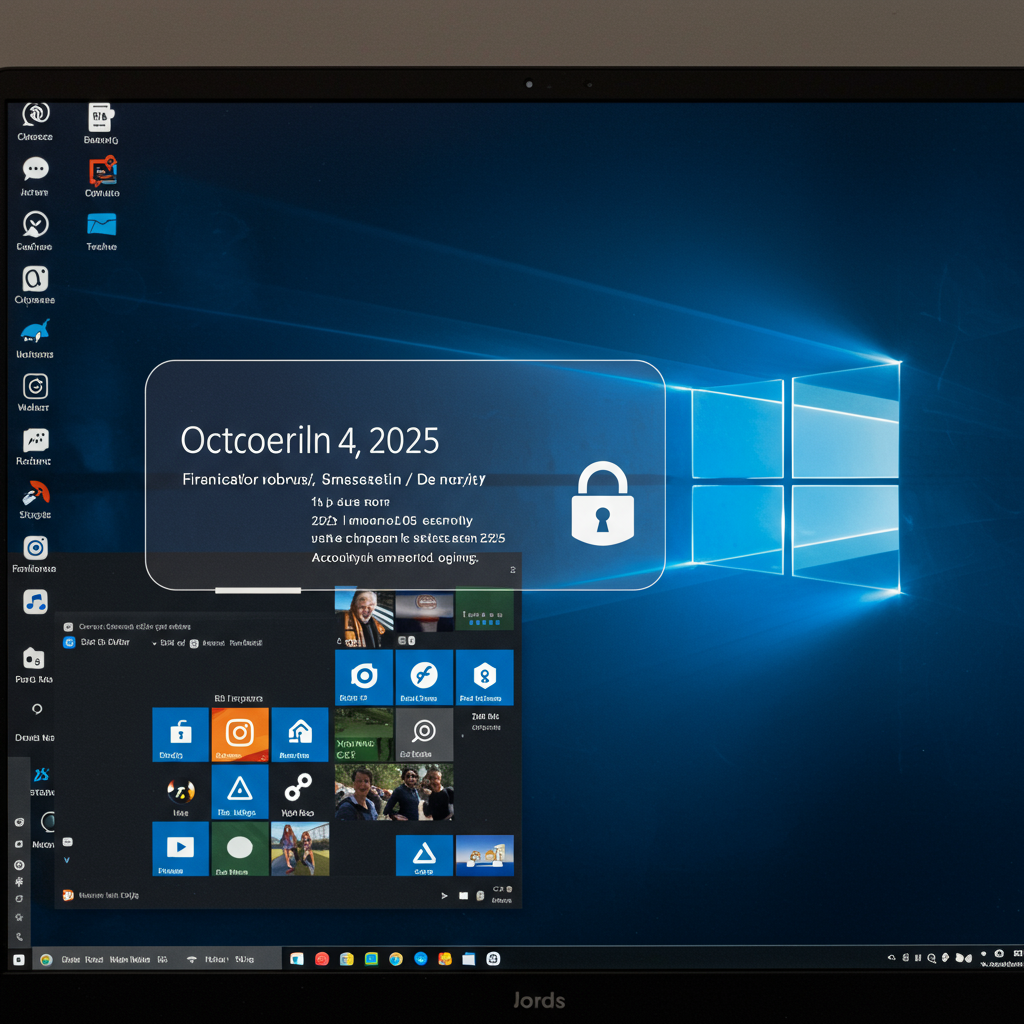Open the chat bubble with dotted chart icon
1024x1024 pixels.
(x=35, y=441)
